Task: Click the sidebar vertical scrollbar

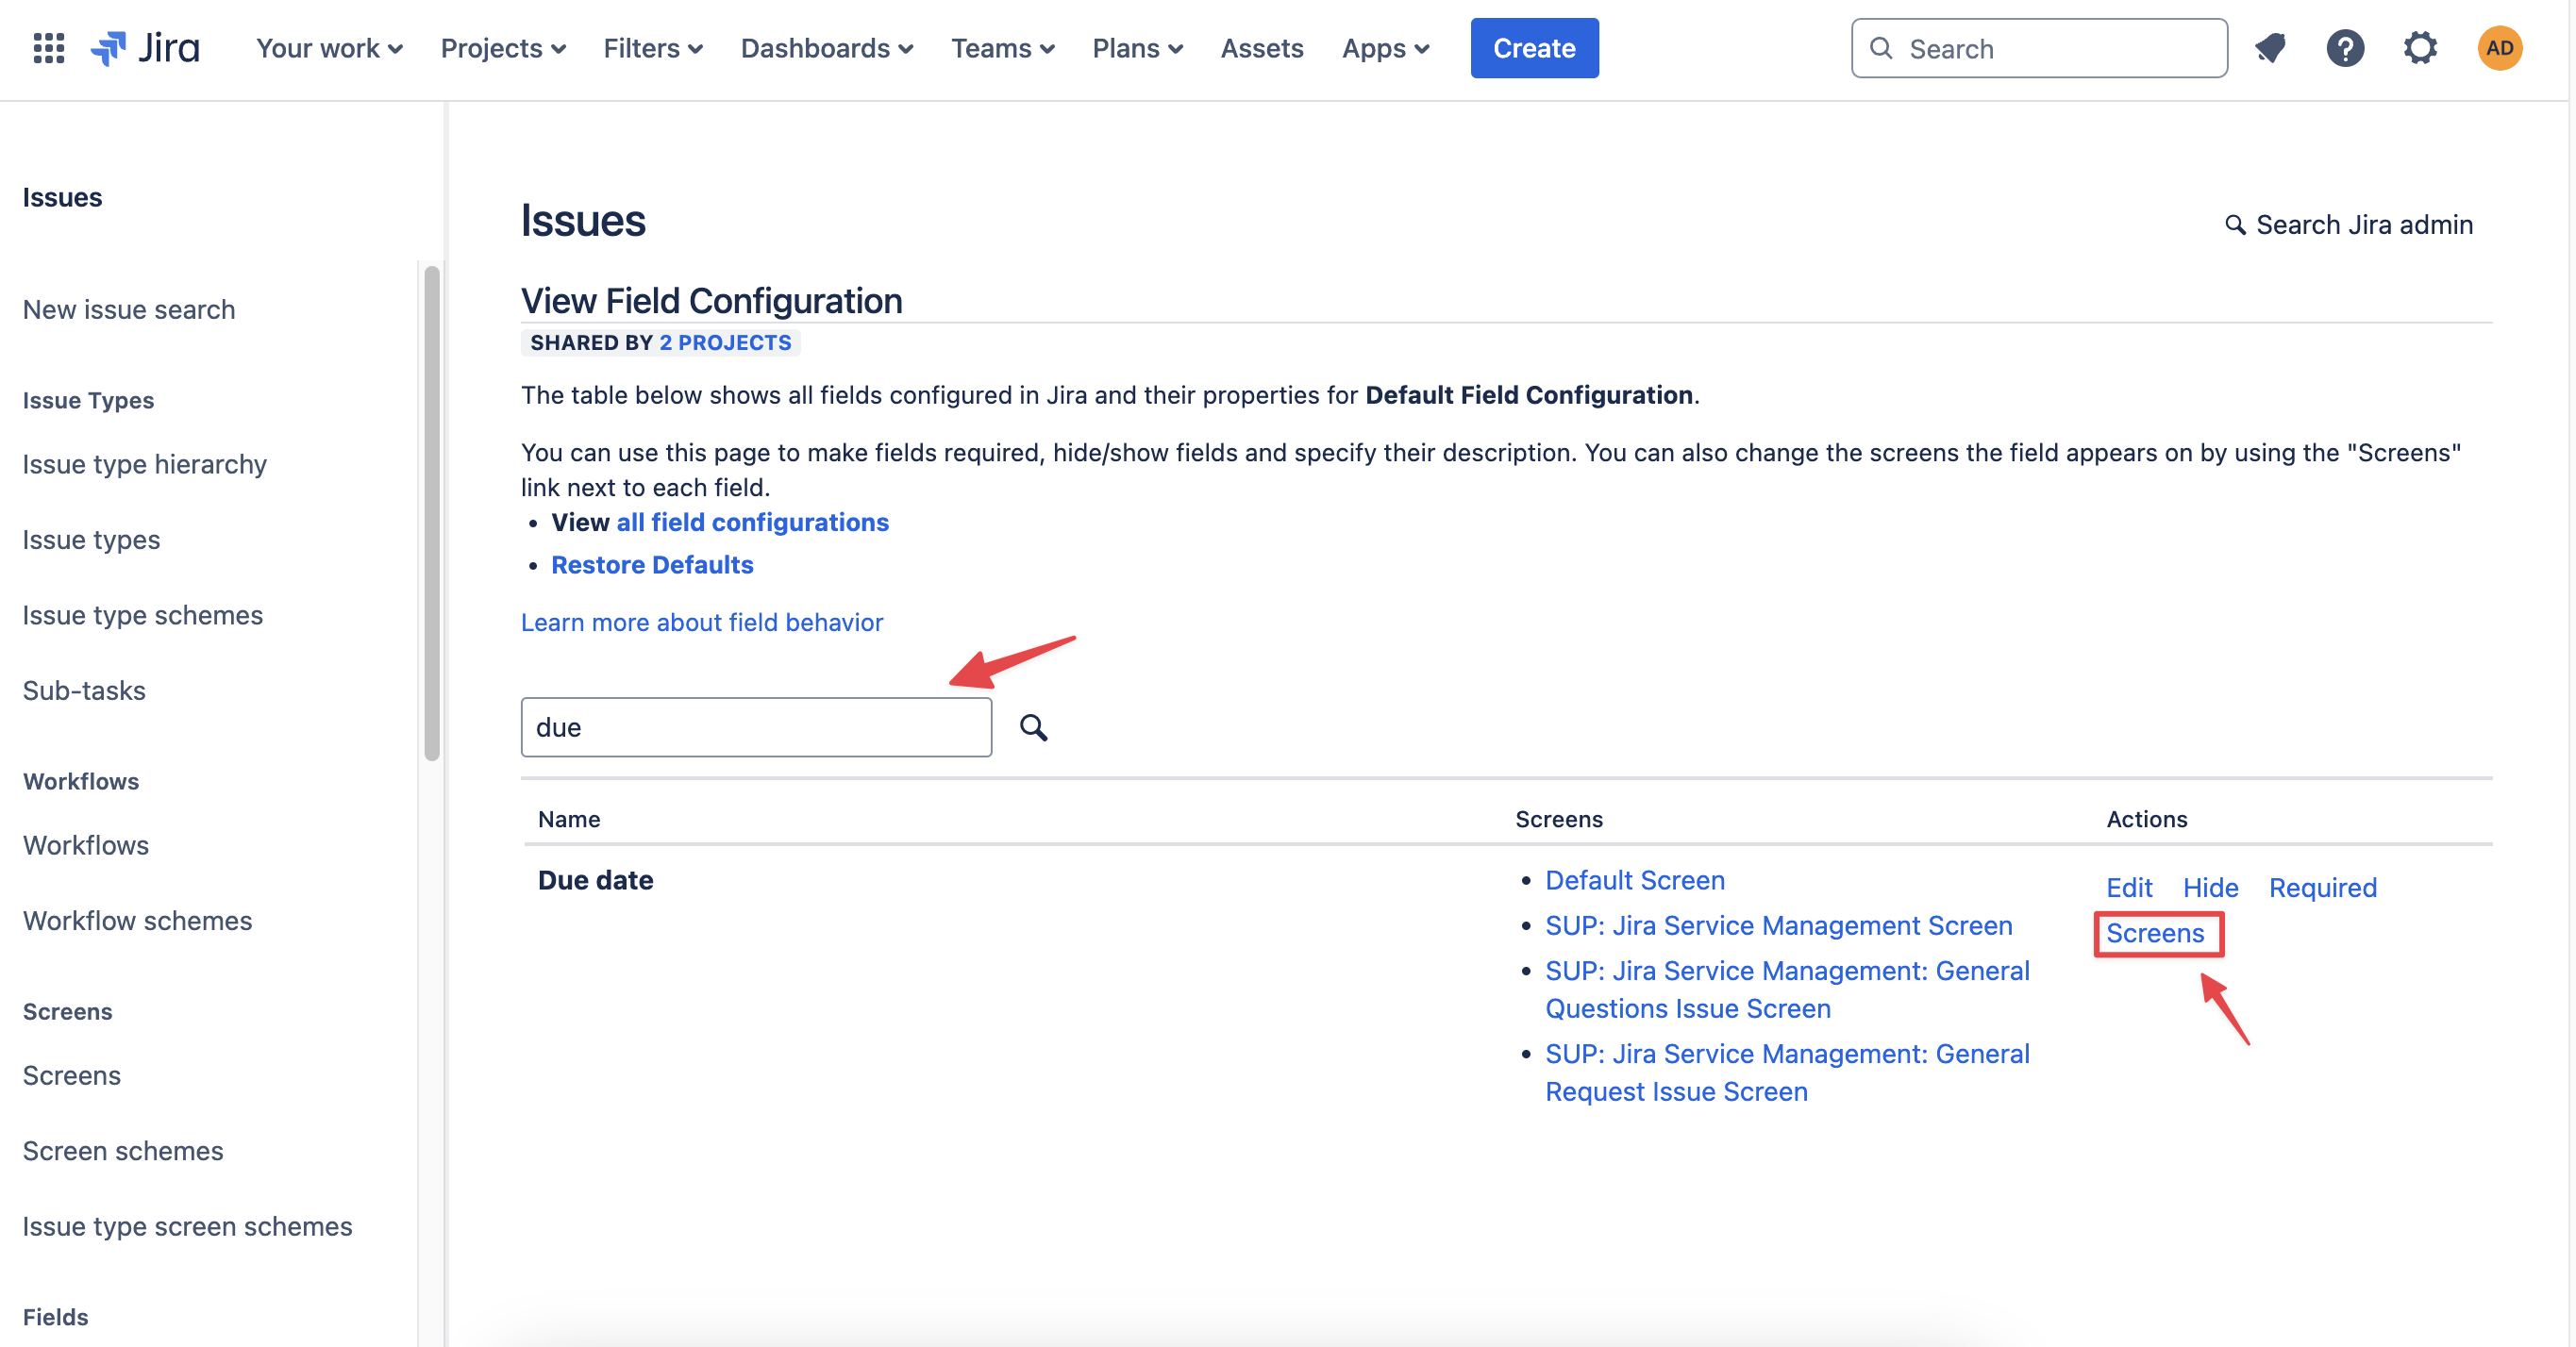Action: pyautogui.click(x=432, y=512)
